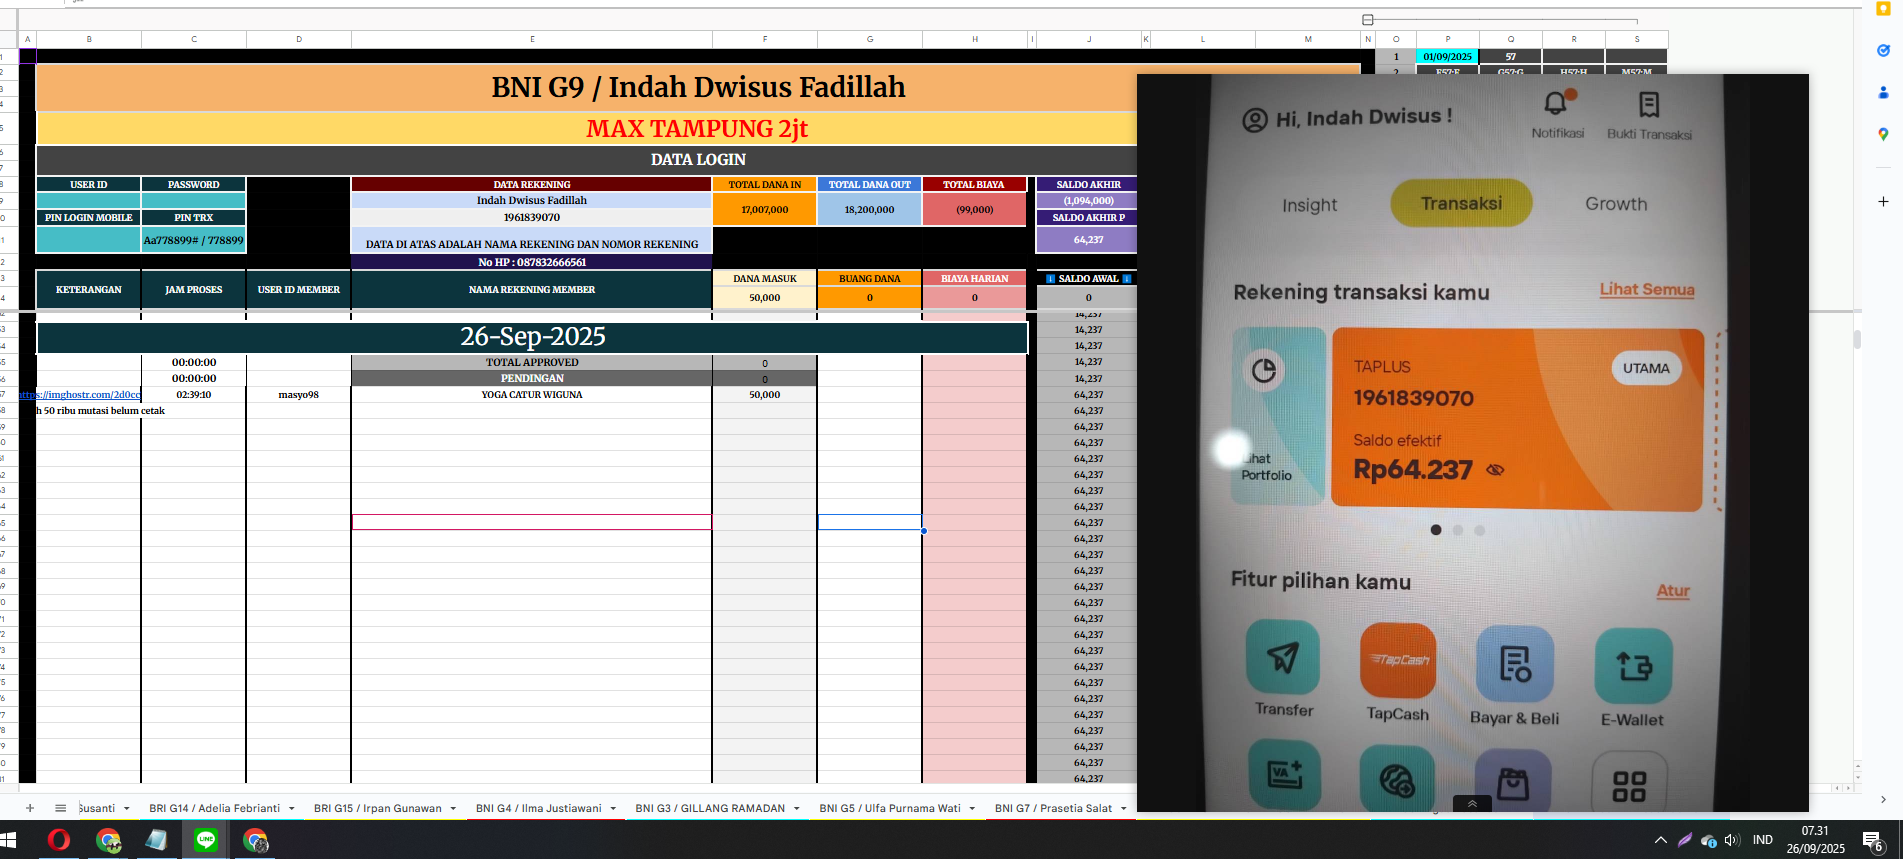Open the Contacts side panel icon
Screen dimensions: 1903x859
click(x=1883, y=92)
